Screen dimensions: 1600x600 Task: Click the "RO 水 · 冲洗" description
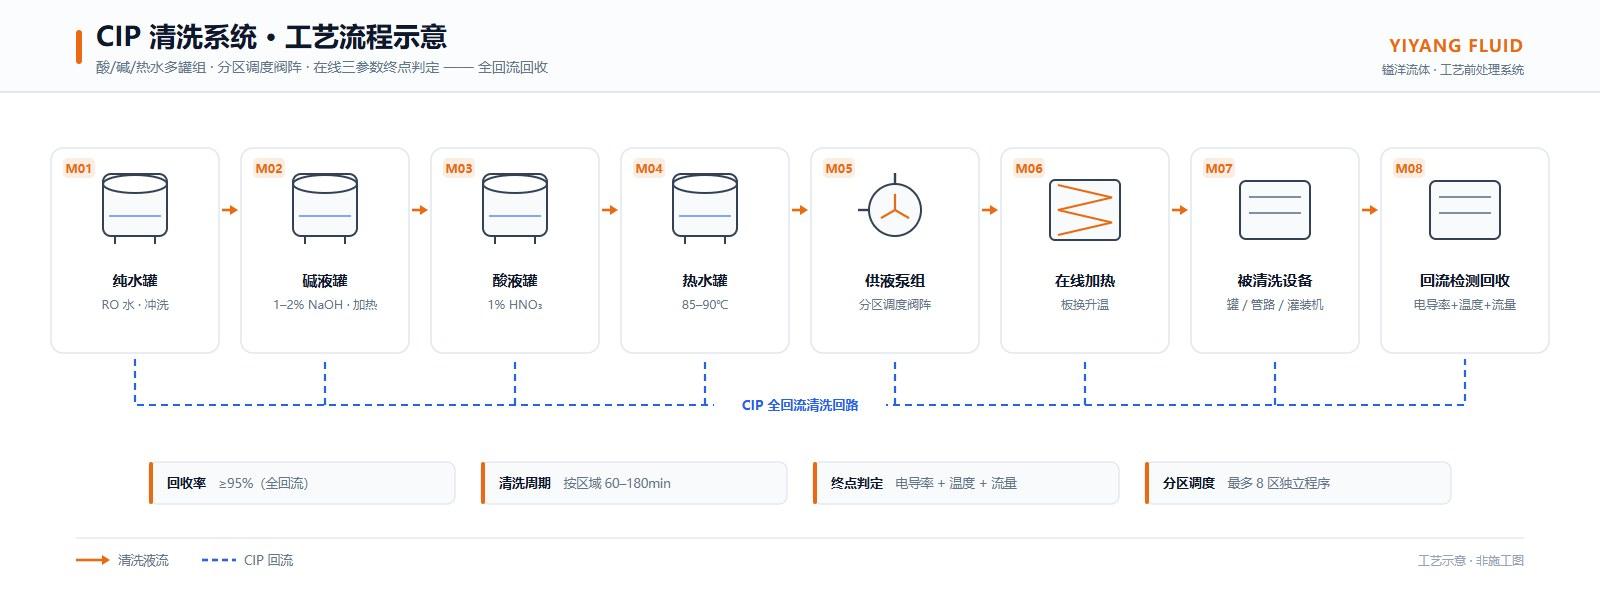[135, 305]
